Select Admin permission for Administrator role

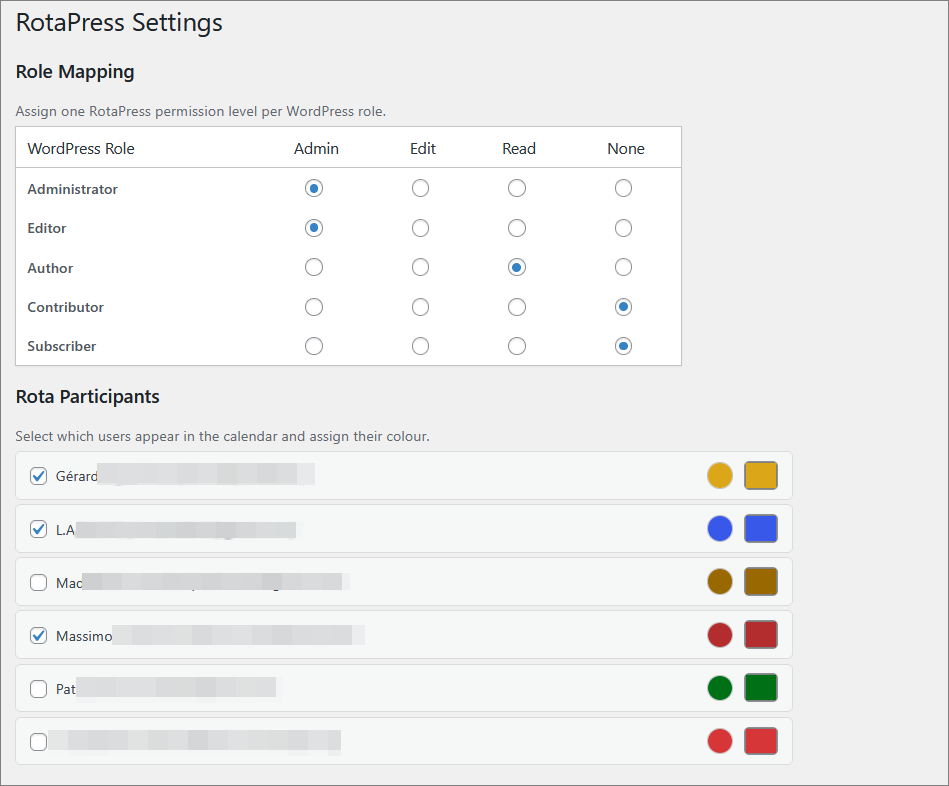pyautogui.click(x=314, y=188)
